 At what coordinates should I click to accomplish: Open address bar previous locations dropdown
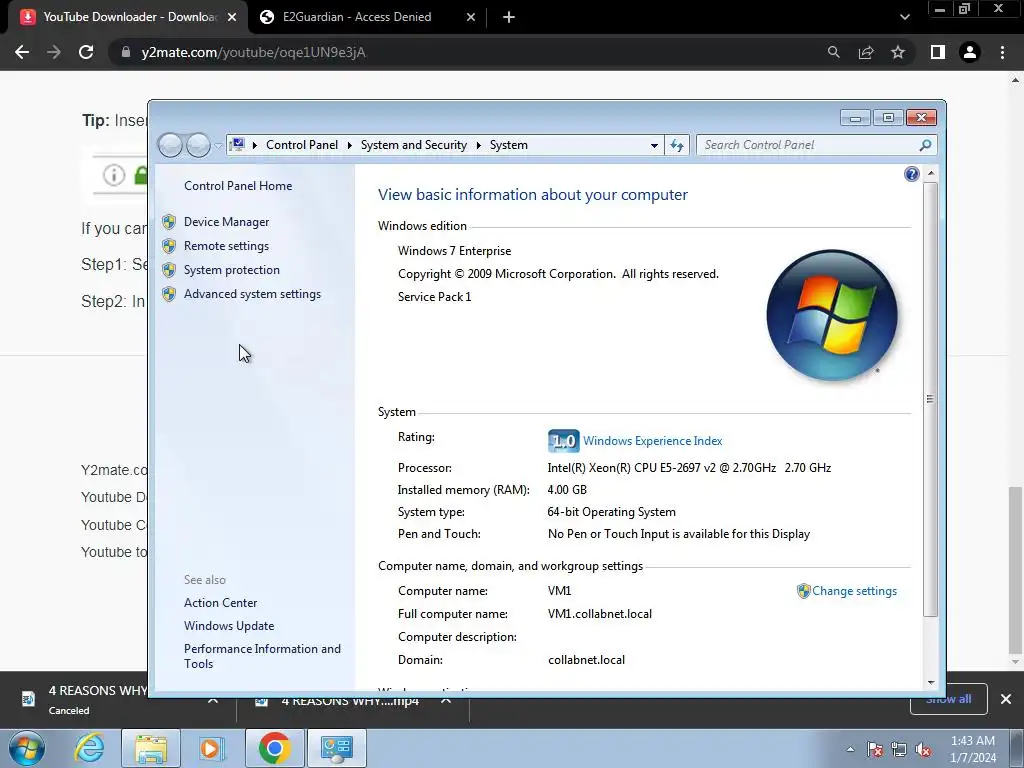point(654,145)
